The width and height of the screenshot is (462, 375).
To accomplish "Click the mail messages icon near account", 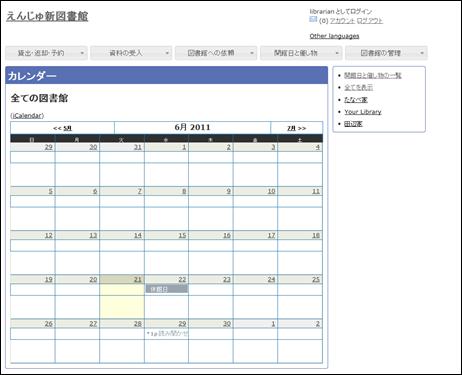I will coord(313,19).
